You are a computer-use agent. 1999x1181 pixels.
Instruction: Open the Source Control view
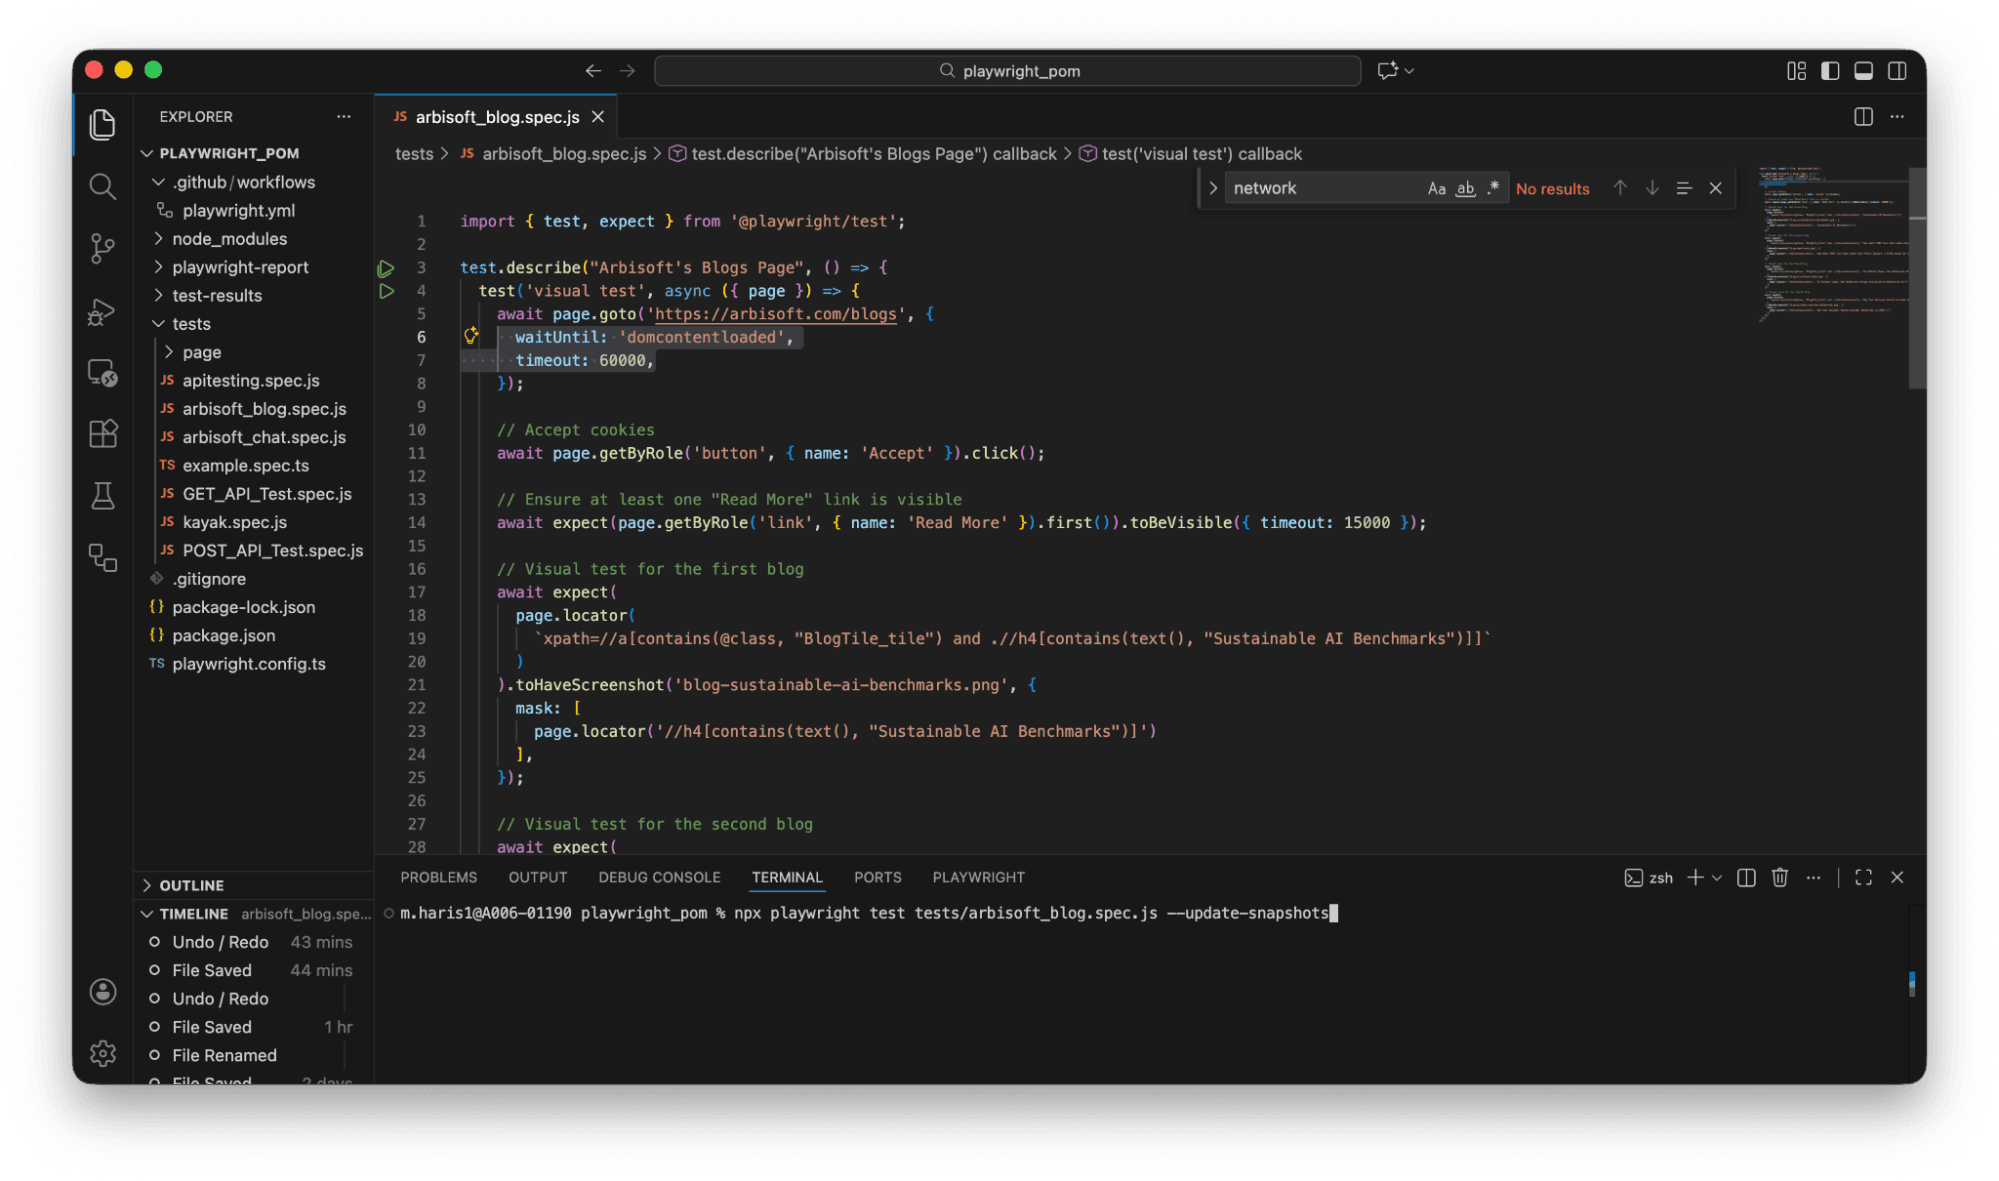pyautogui.click(x=102, y=248)
